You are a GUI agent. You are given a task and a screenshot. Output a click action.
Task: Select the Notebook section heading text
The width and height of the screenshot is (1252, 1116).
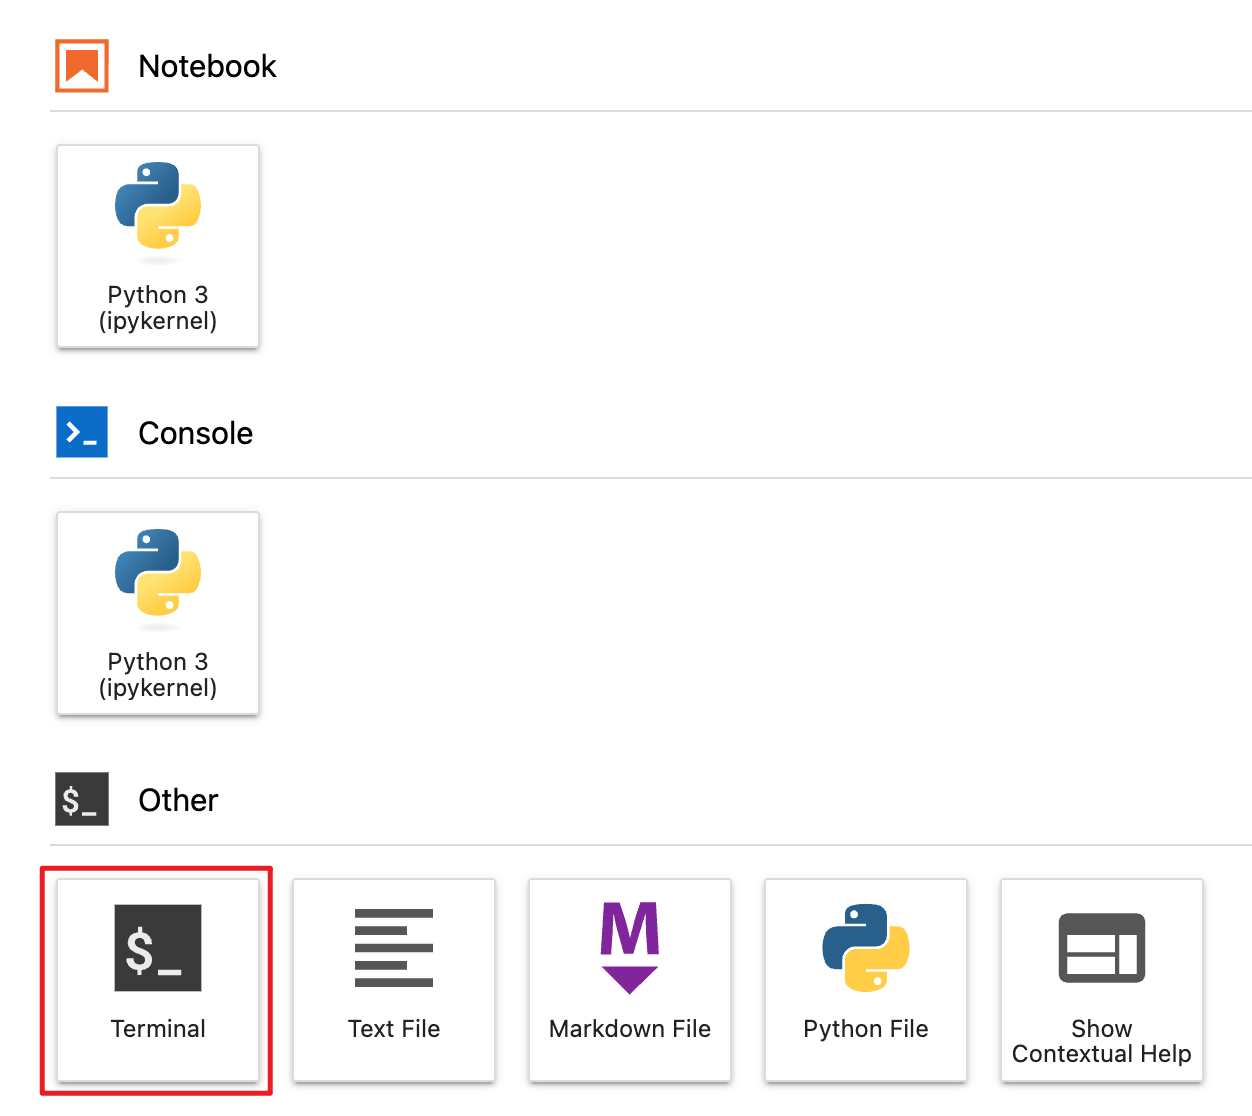(x=207, y=66)
